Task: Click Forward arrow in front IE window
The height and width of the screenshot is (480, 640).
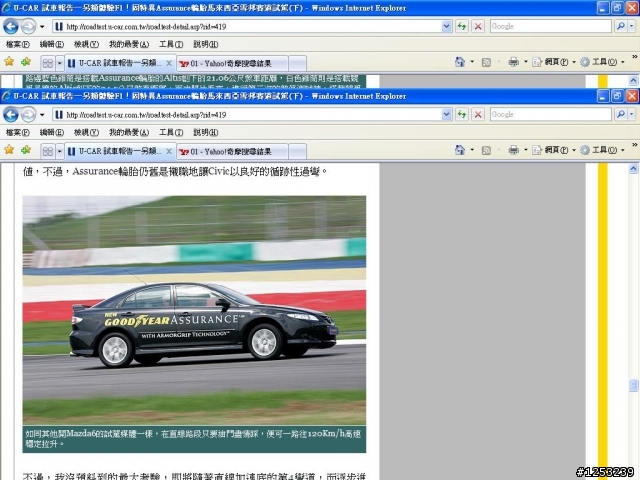Action: pos(28,115)
